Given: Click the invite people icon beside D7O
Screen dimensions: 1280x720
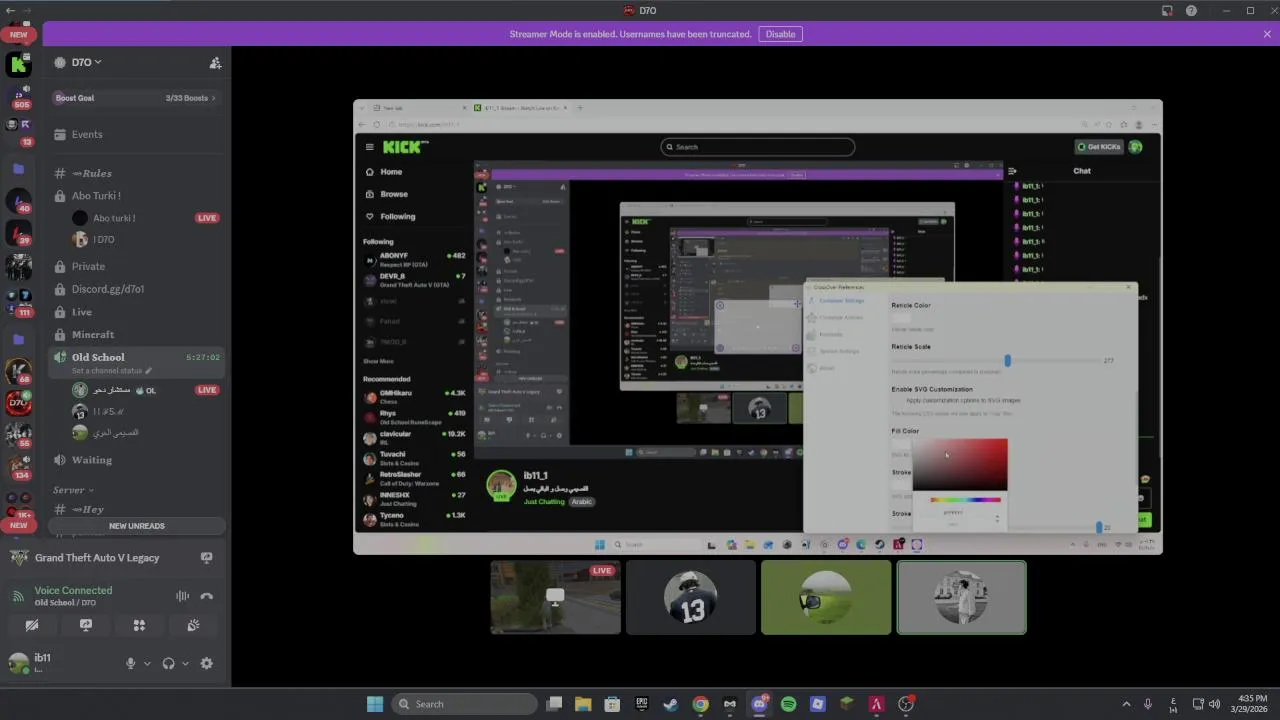Looking at the screenshot, I should pyautogui.click(x=215, y=62).
